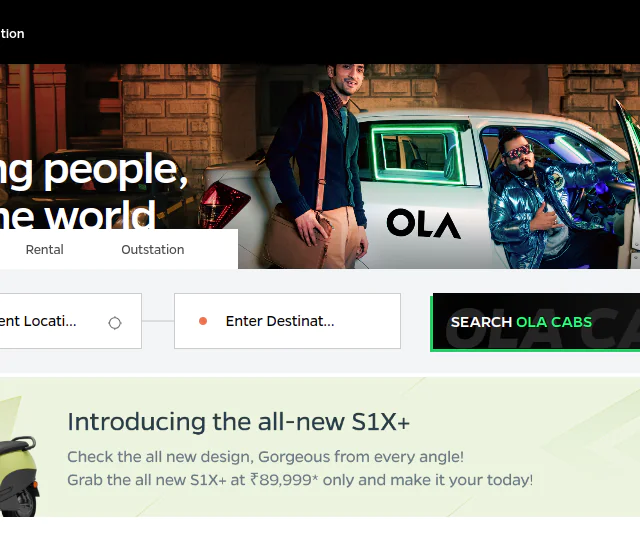Click the hero banner headline text
Viewport: 640px width, 539px height.
click(94, 191)
